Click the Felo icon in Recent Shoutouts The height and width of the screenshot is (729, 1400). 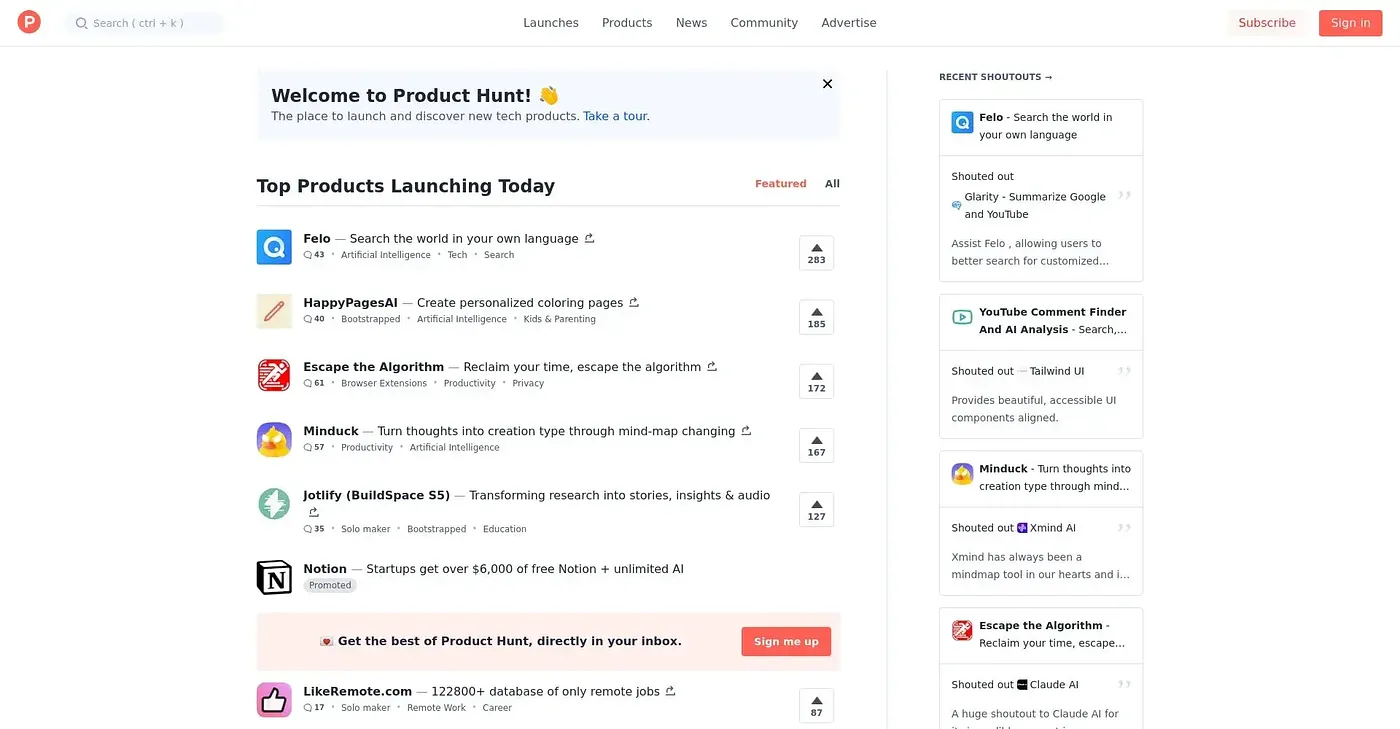coord(962,122)
